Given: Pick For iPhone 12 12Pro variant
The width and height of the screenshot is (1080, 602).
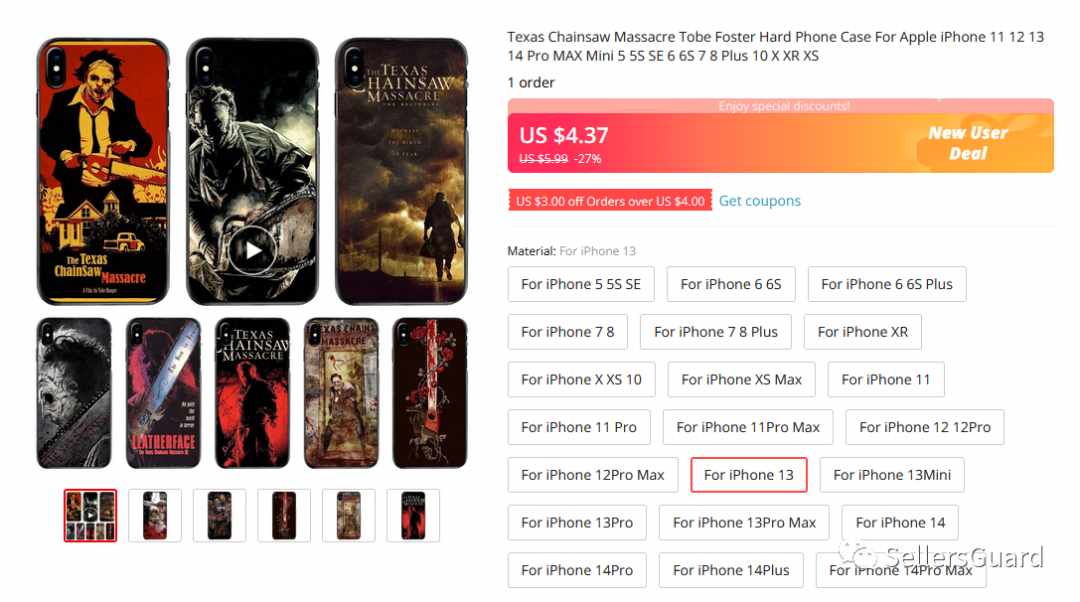Looking at the screenshot, I should click(924, 427).
